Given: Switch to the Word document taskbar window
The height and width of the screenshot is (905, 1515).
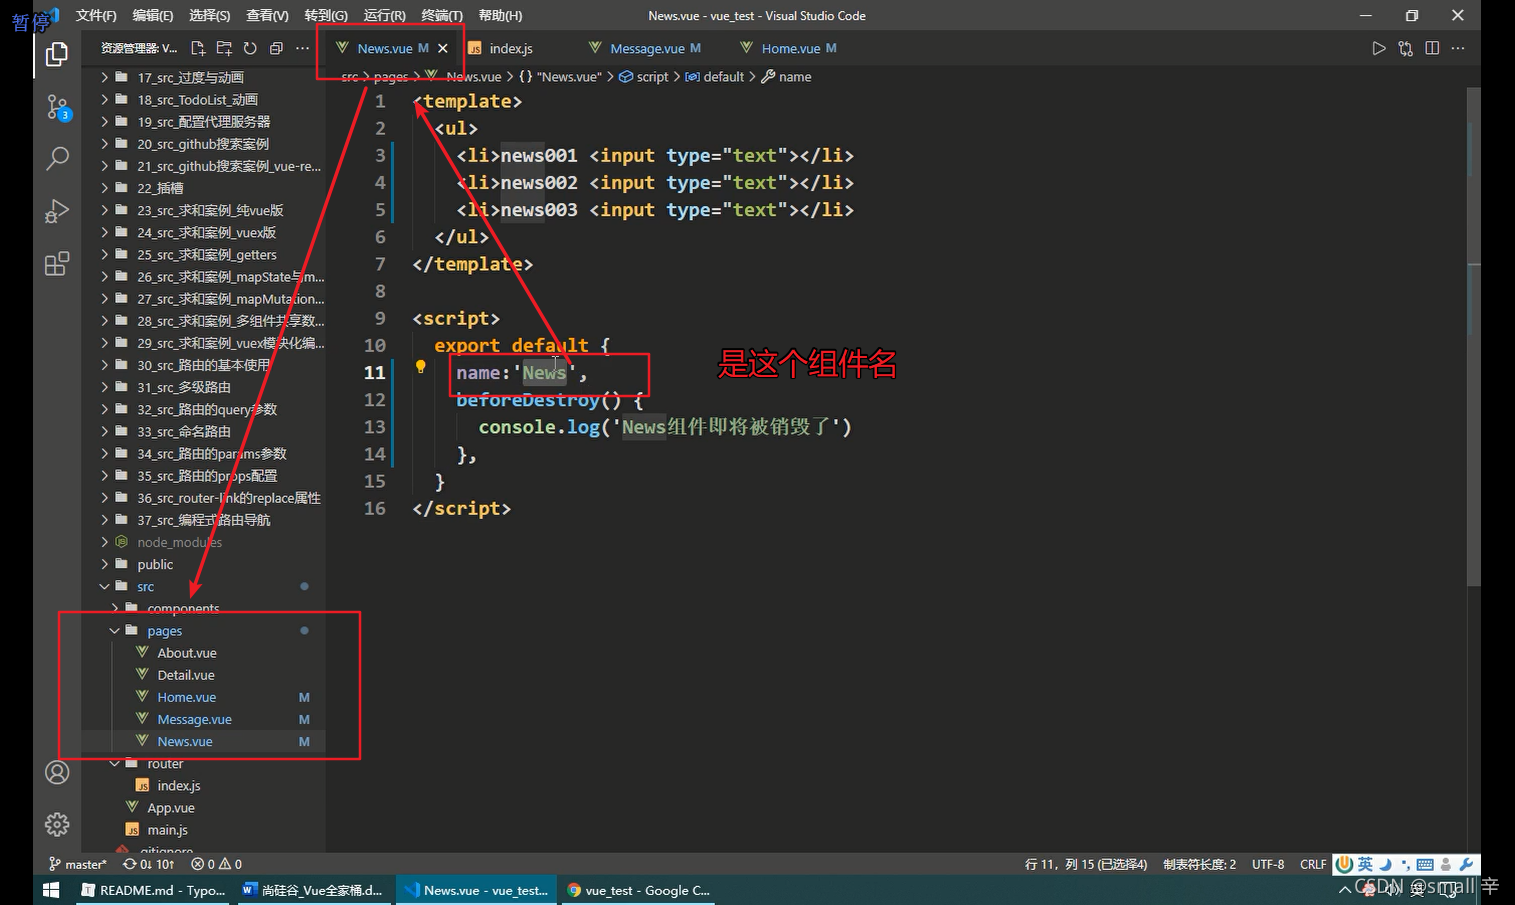Looking at the screenshot, I should 312,889.
